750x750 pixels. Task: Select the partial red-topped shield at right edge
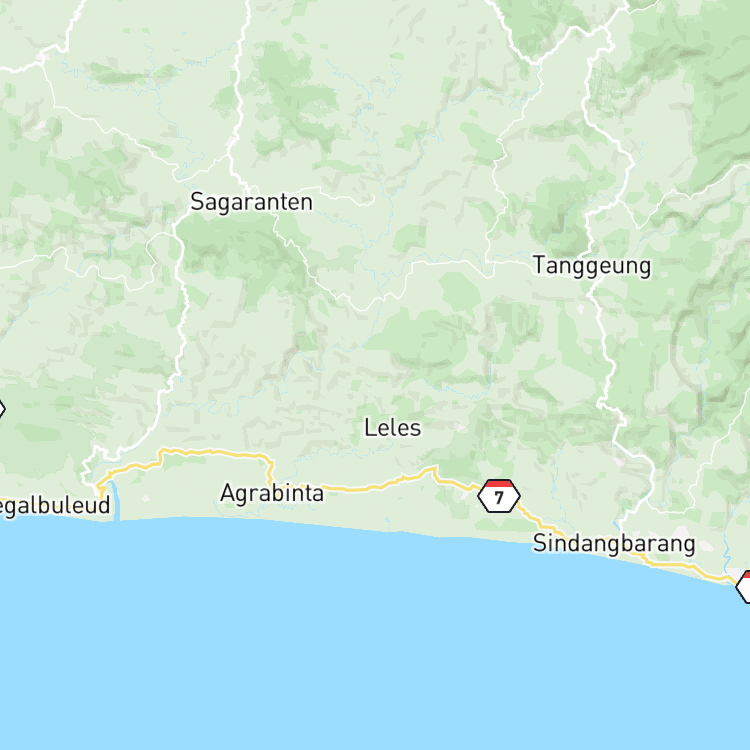click(x=743, y=586)
